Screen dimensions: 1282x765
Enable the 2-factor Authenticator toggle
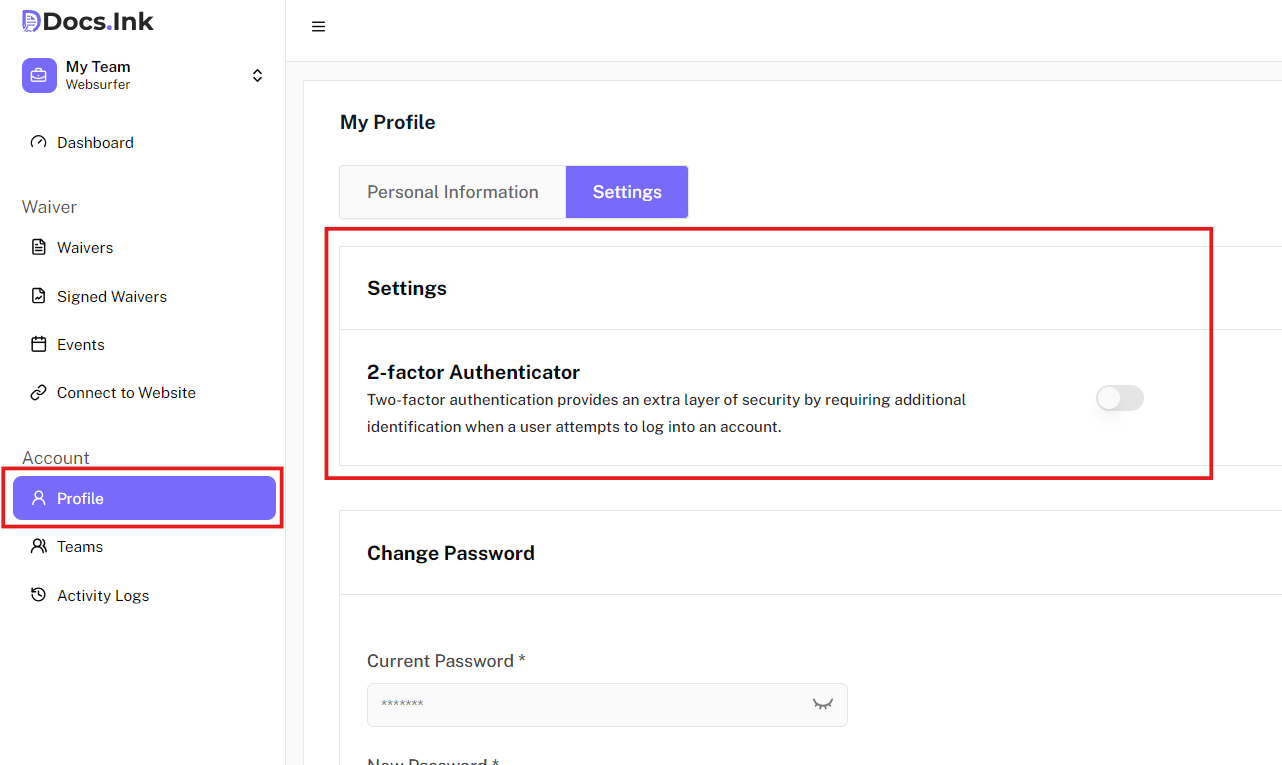point(1119,398)
